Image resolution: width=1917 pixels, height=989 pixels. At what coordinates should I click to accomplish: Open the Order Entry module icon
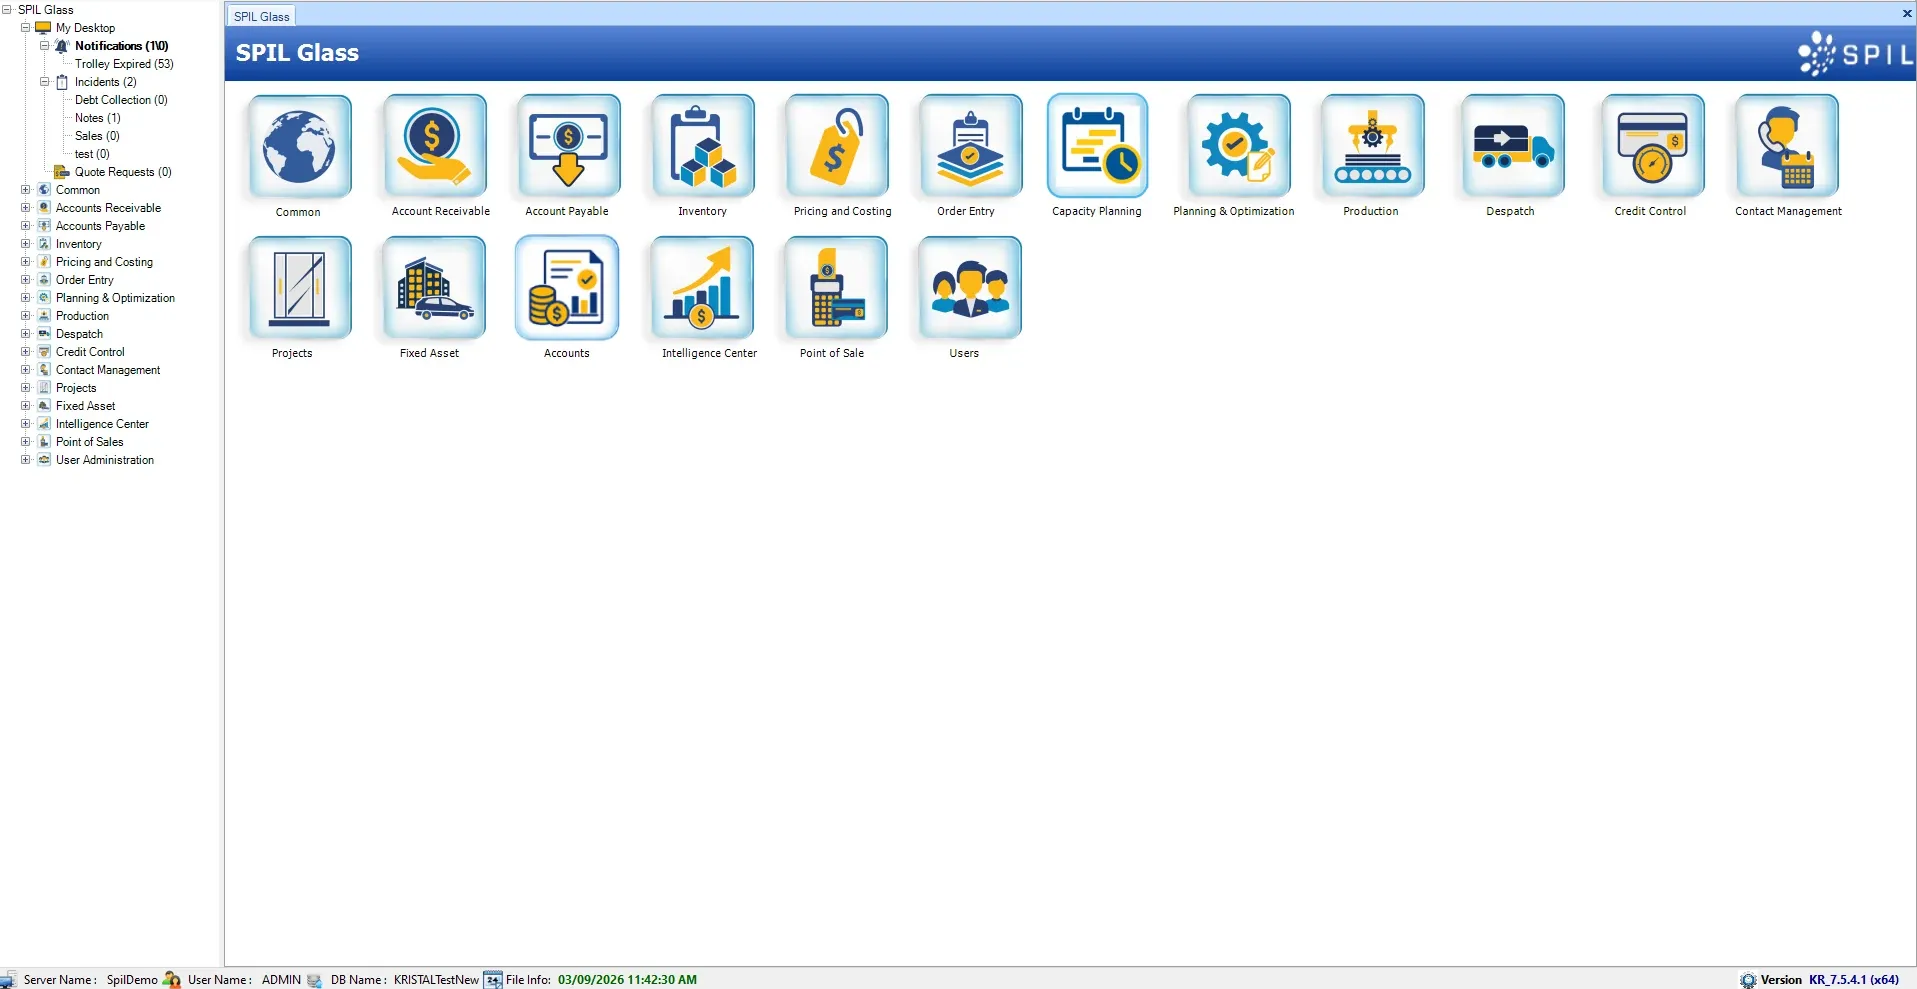(x=970, y=146)
